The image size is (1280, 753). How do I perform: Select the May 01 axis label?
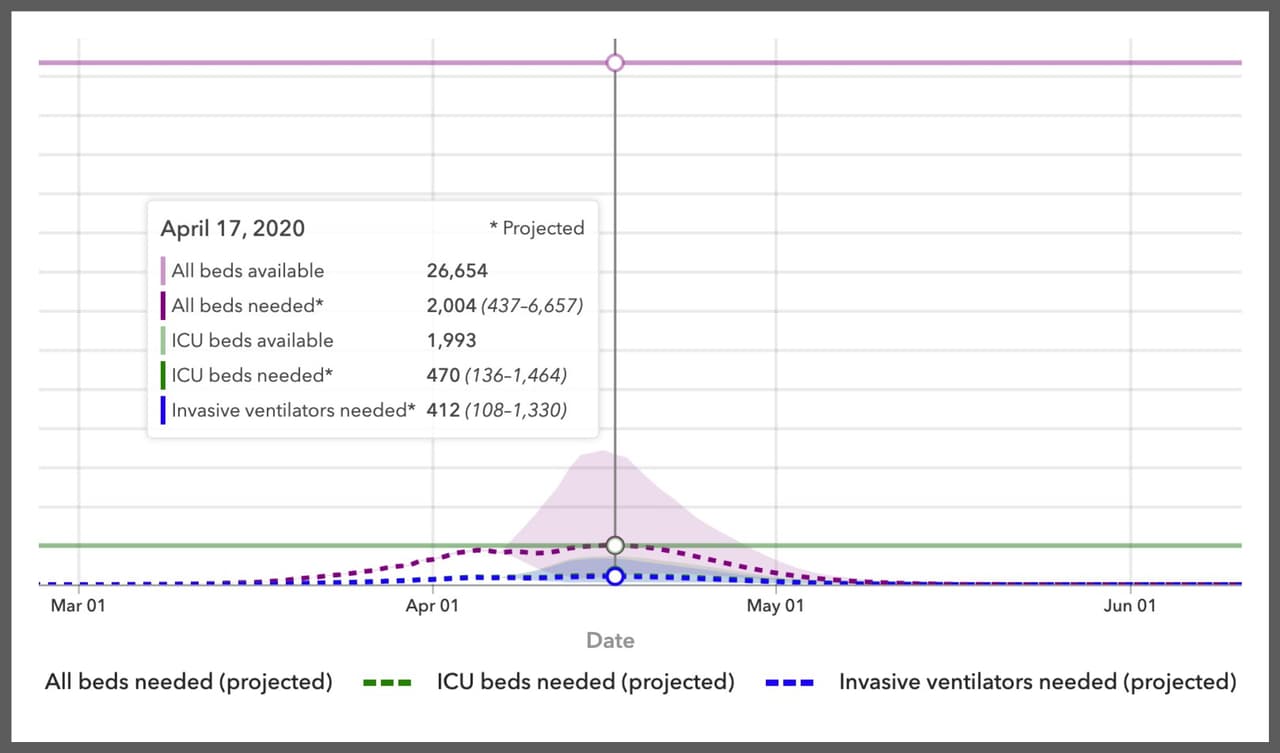click(x=776, y=606)
